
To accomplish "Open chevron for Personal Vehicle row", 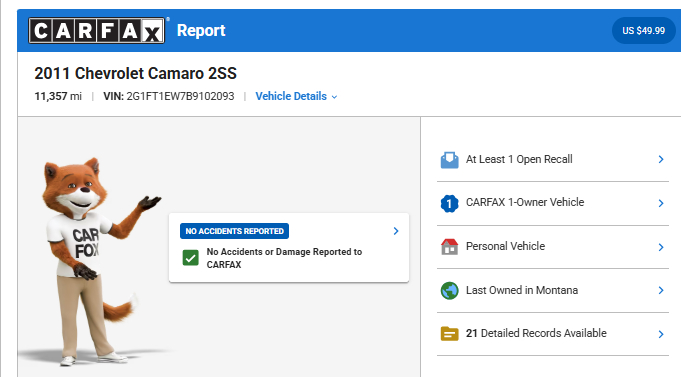I will (661, 247).
